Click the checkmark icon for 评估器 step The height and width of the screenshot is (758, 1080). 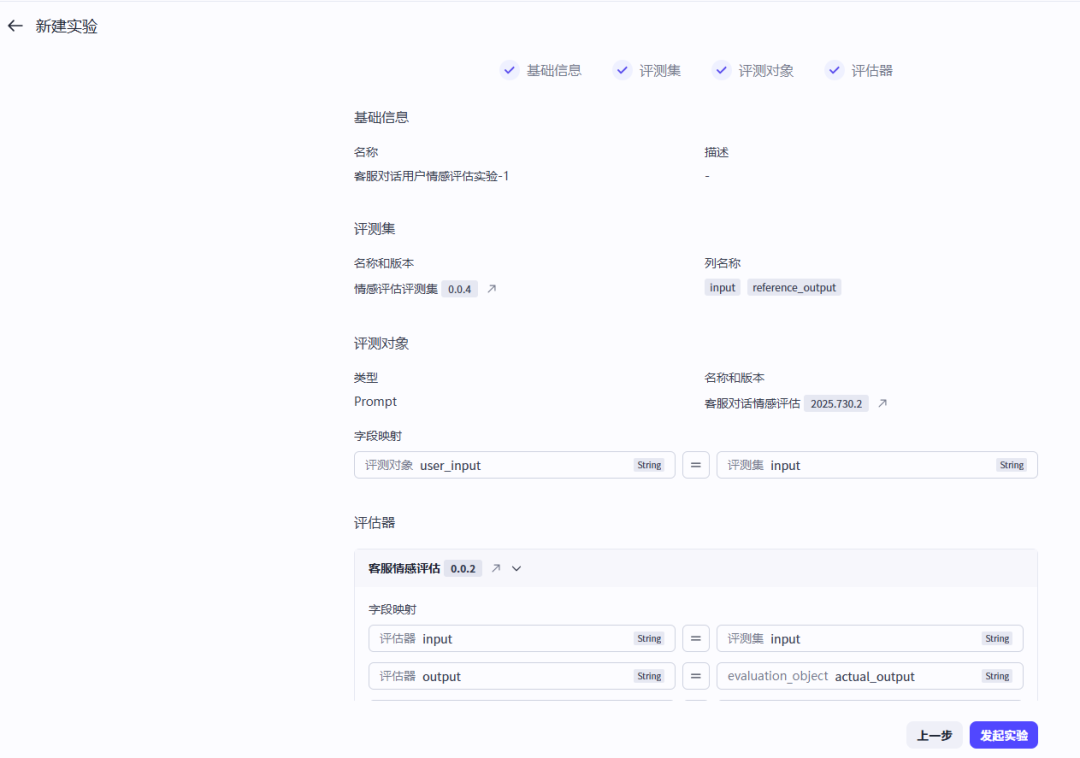[834, 70]
